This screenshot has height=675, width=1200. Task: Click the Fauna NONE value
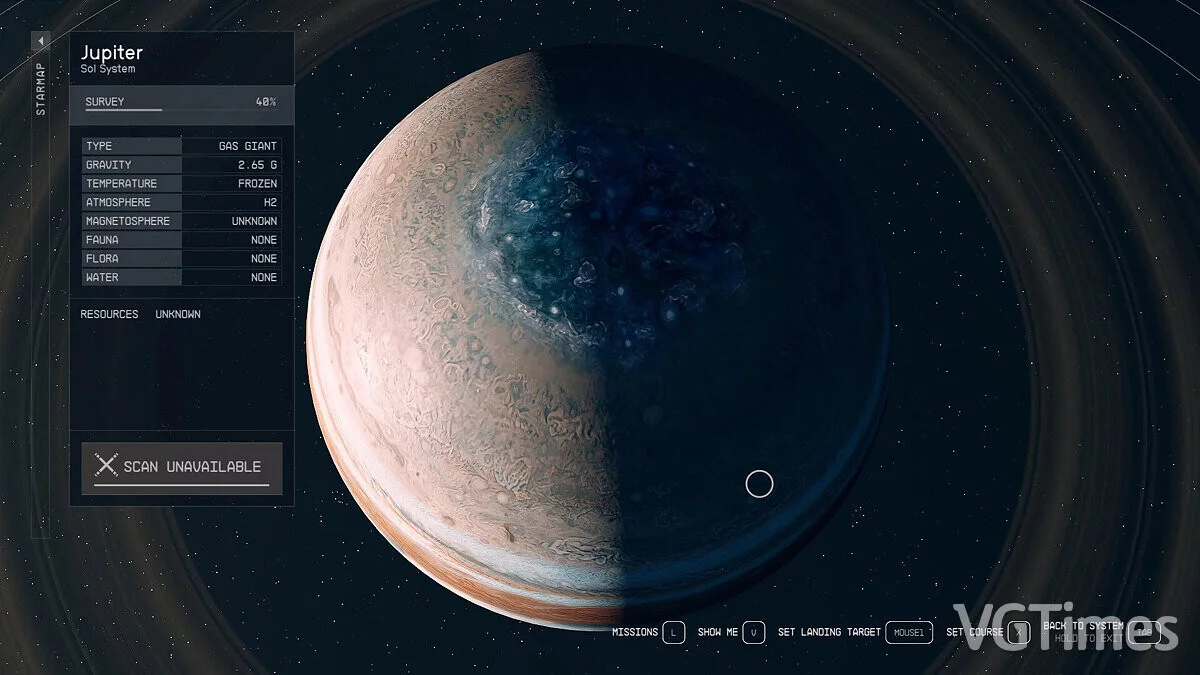[264, 240]
